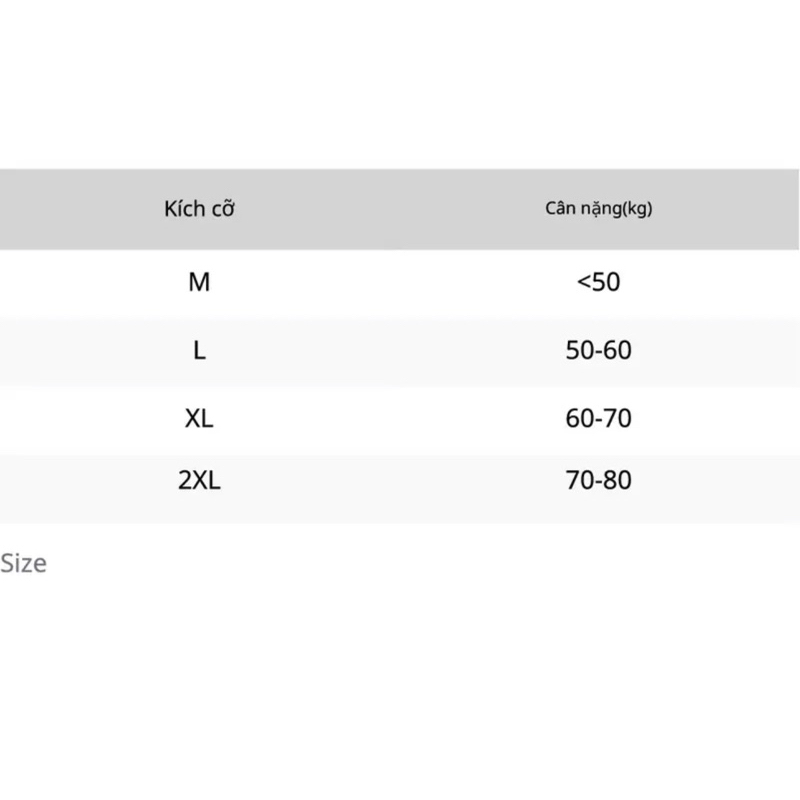Click gap between L and 50-60 cells
This screenshot has width=800, height=800.
(x=400, y=351)
